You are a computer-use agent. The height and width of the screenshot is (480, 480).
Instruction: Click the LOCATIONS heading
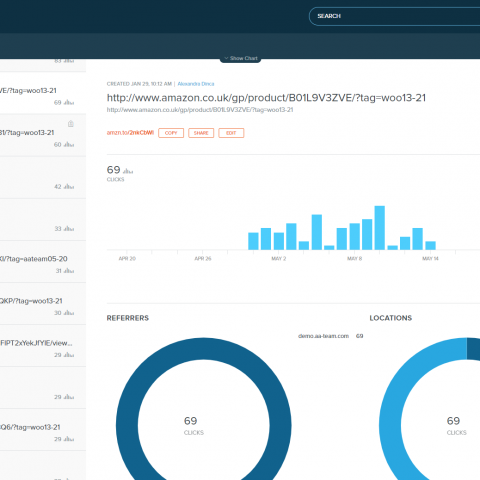[391, 318]
